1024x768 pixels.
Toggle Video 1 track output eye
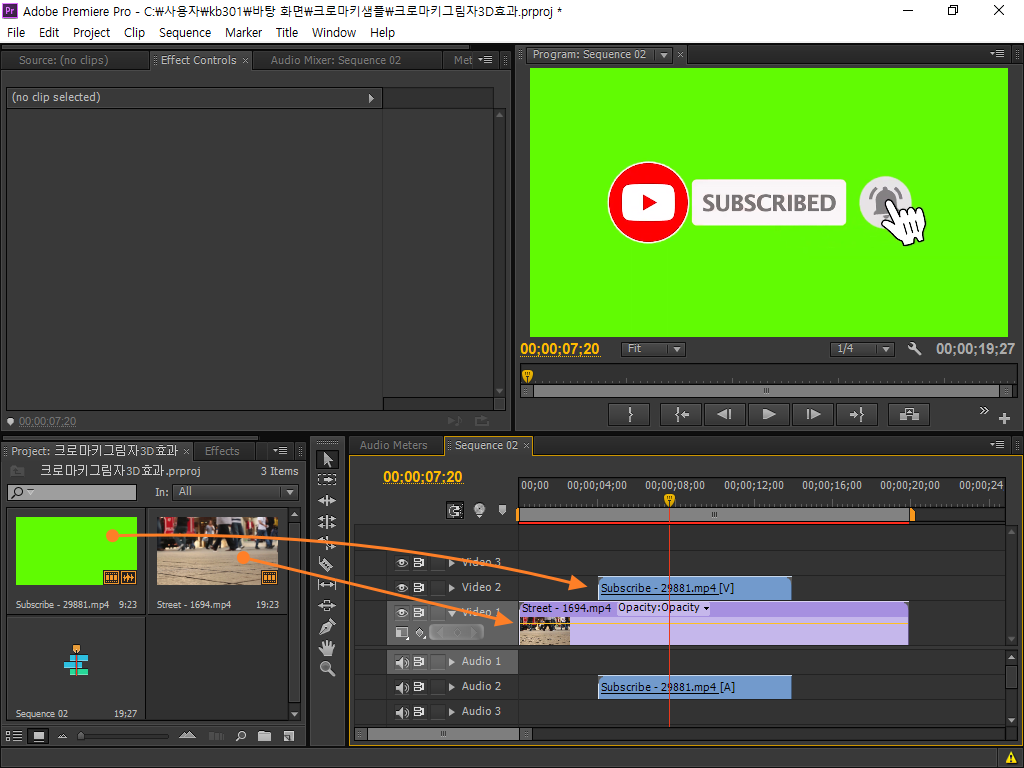coord(402,613)
